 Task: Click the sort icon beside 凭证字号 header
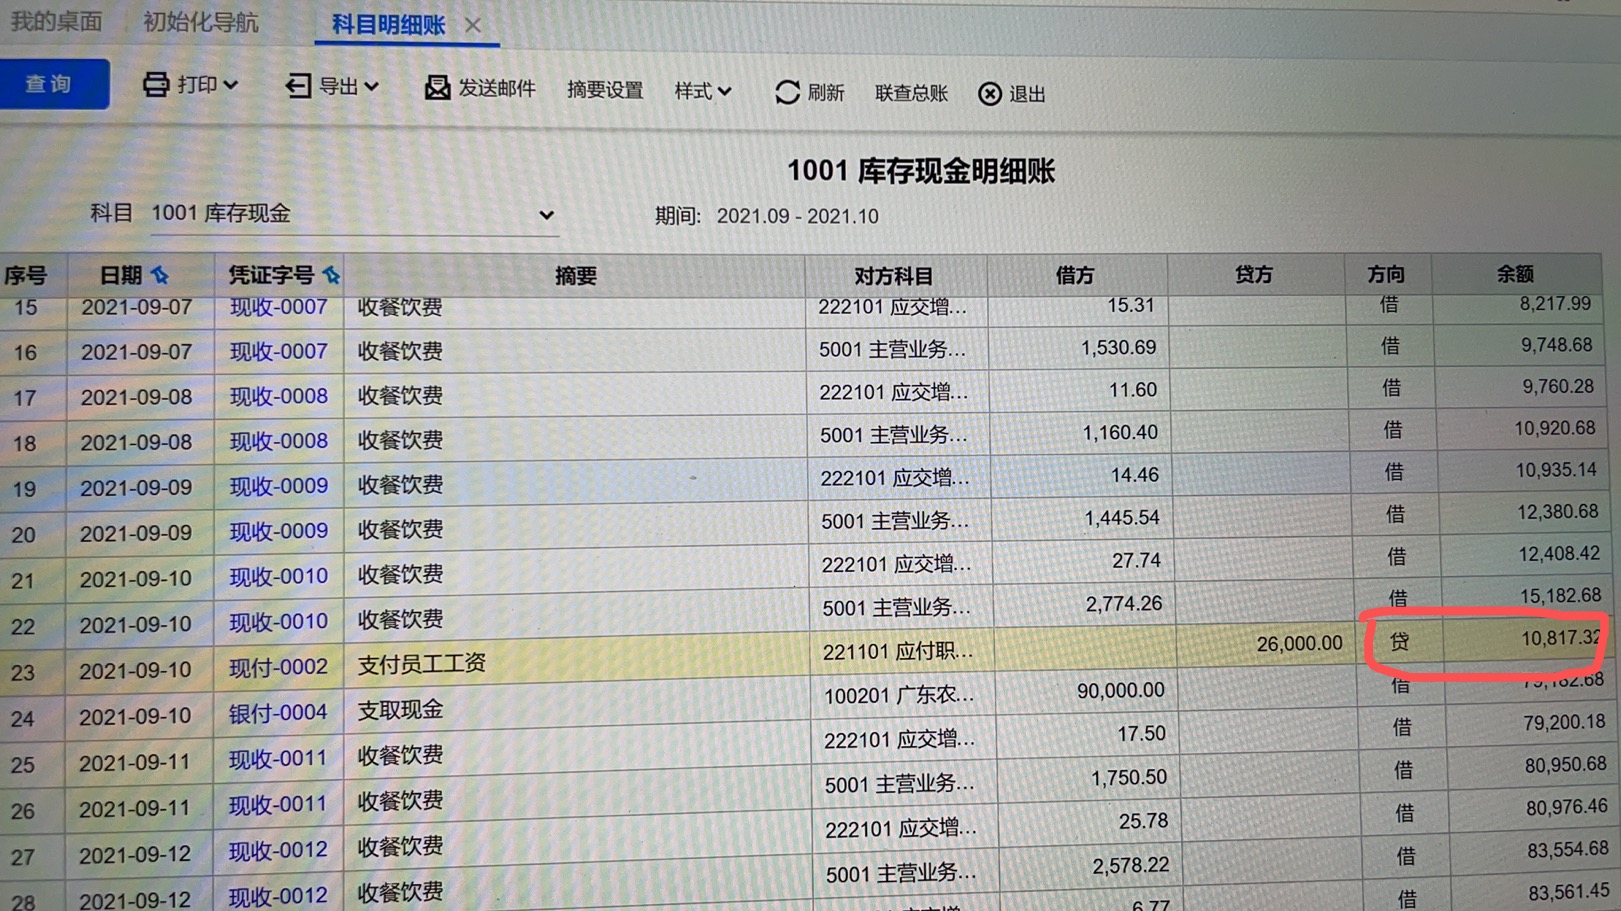[331, 274]
